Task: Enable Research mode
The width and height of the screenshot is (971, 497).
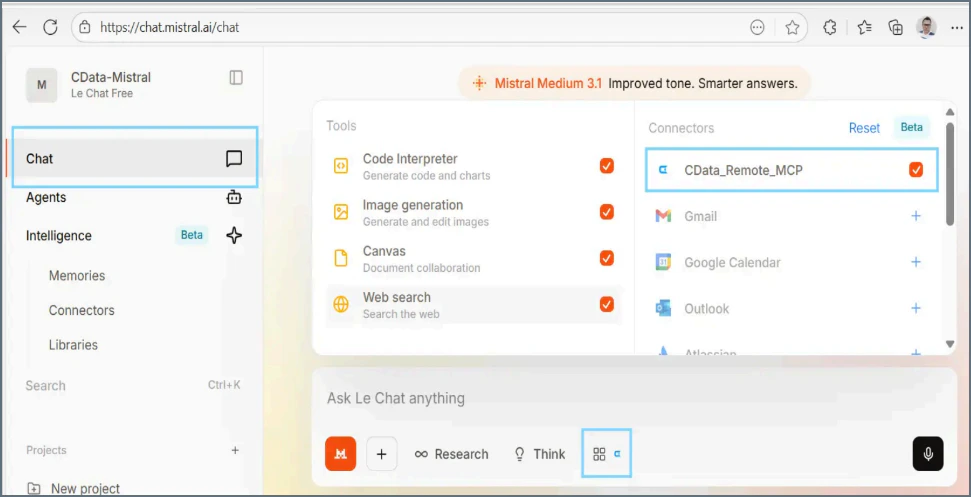Action: (x=451, y=454)
